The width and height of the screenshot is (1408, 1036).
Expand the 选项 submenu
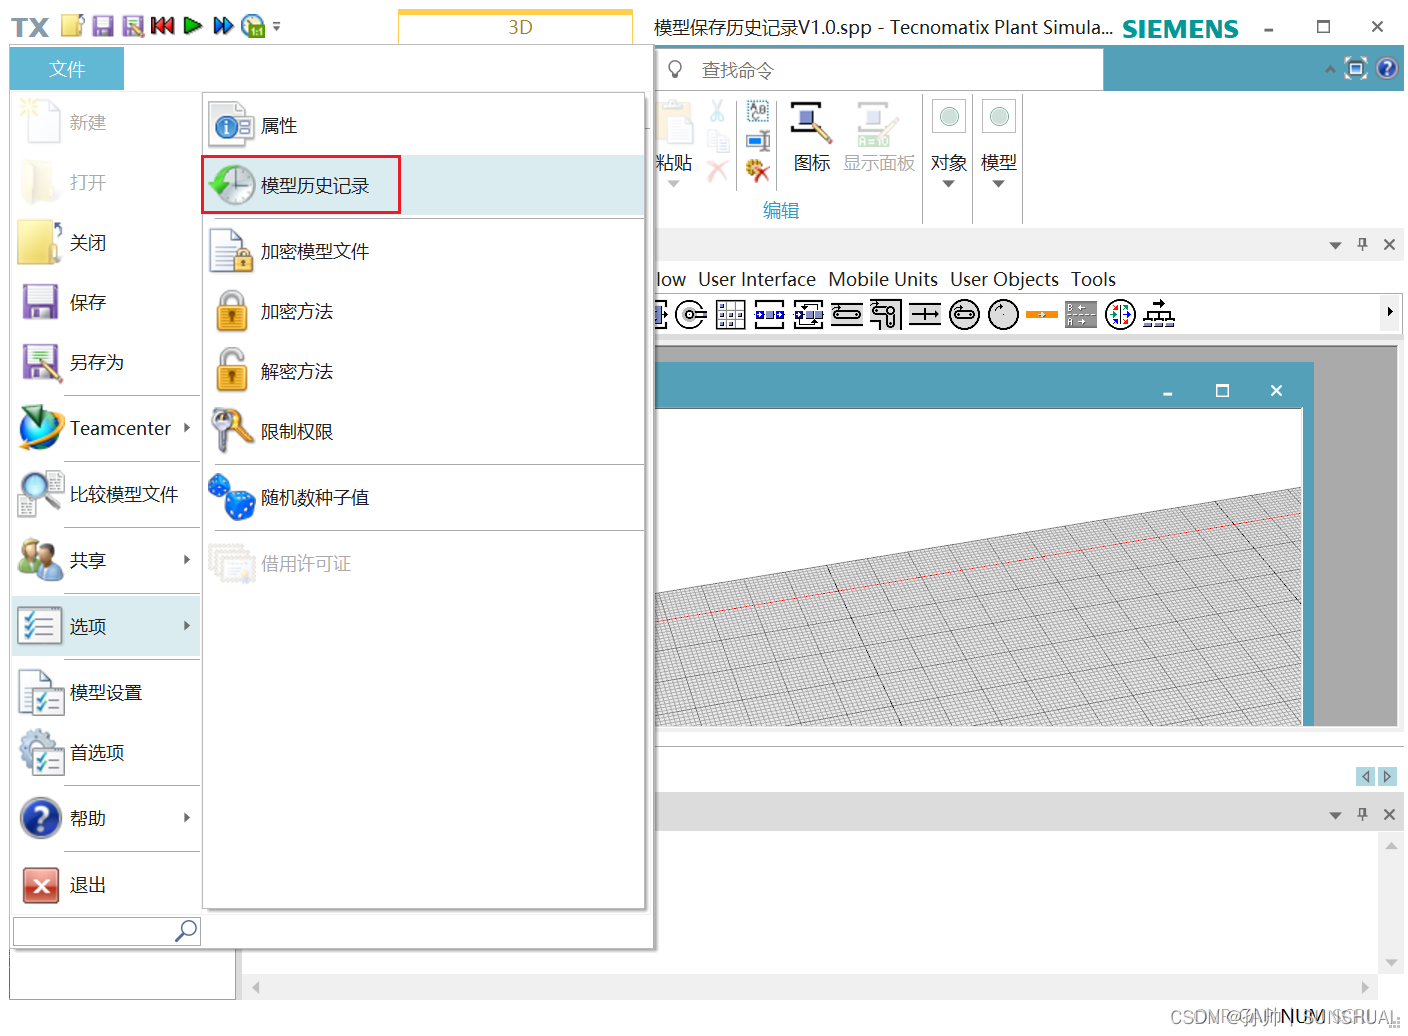(x=106, y=626)
